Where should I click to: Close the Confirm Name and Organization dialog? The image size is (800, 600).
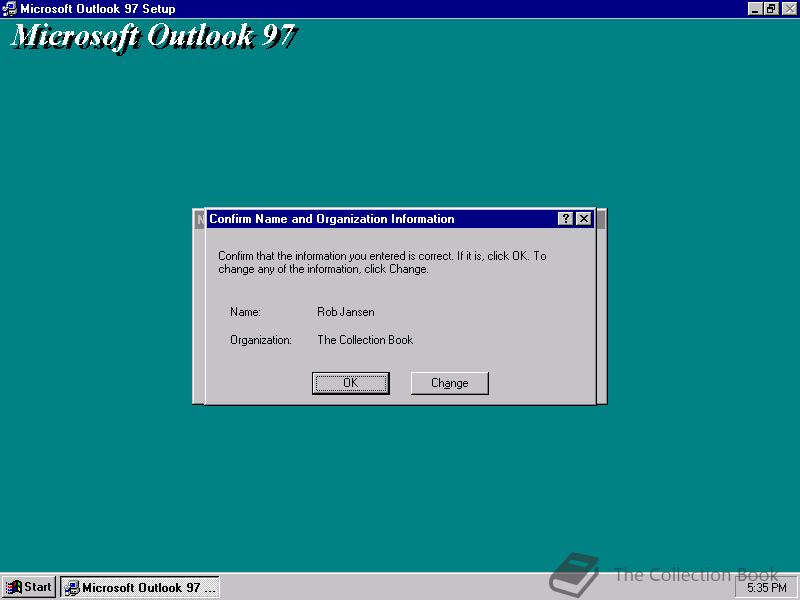pos(584,219)
